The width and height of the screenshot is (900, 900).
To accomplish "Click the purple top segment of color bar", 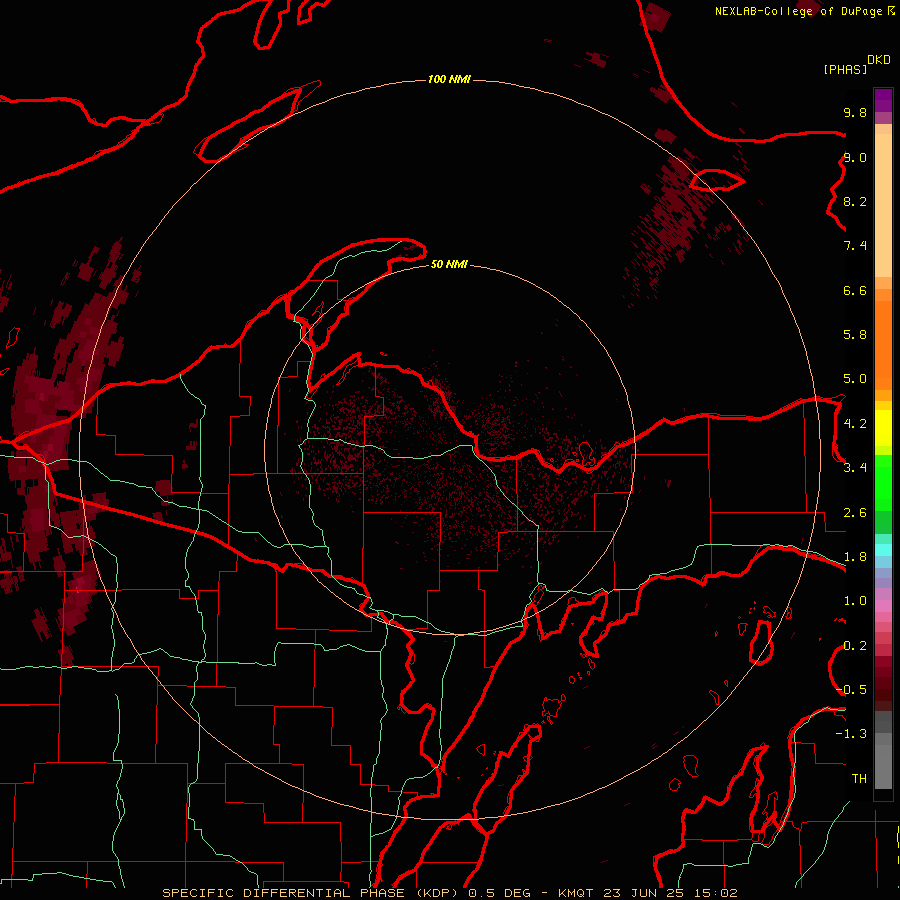I will (x=883, y=101).
